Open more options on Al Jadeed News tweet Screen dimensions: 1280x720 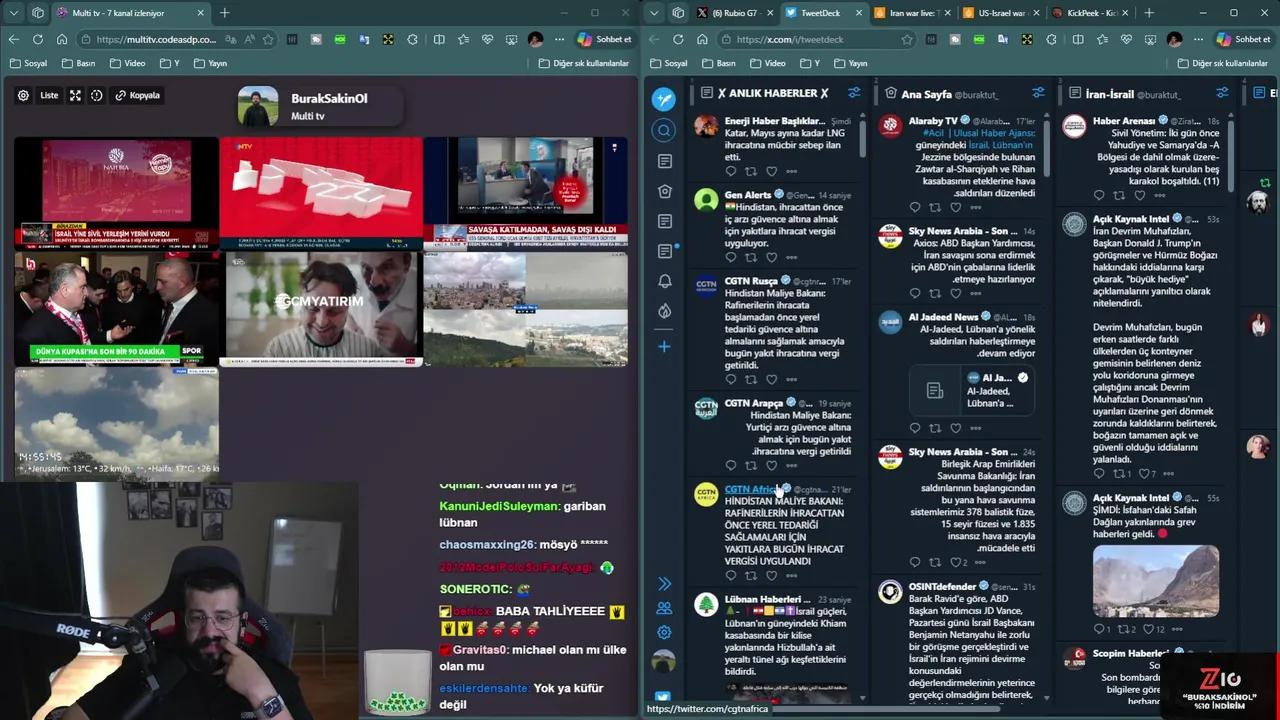click(976, 428)
